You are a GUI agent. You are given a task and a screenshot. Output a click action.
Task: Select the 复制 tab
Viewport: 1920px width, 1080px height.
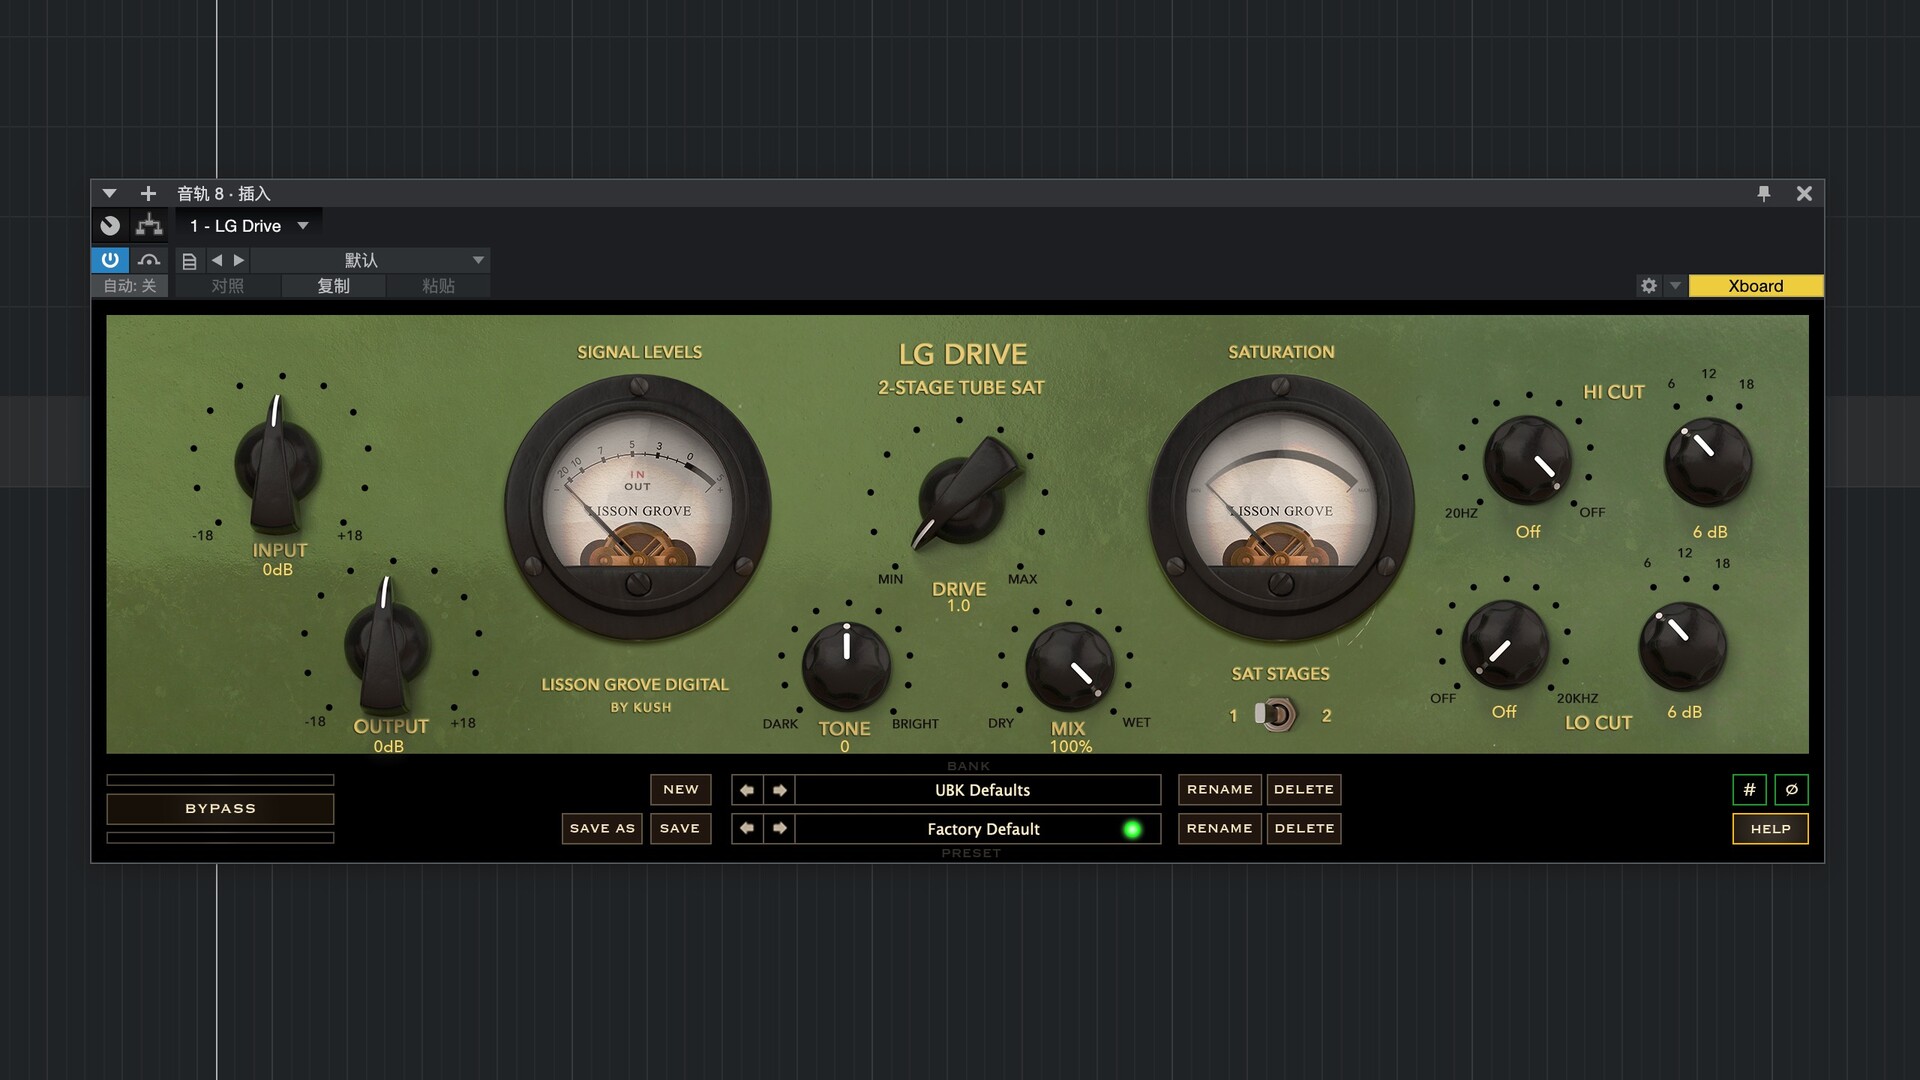point(333,286)
